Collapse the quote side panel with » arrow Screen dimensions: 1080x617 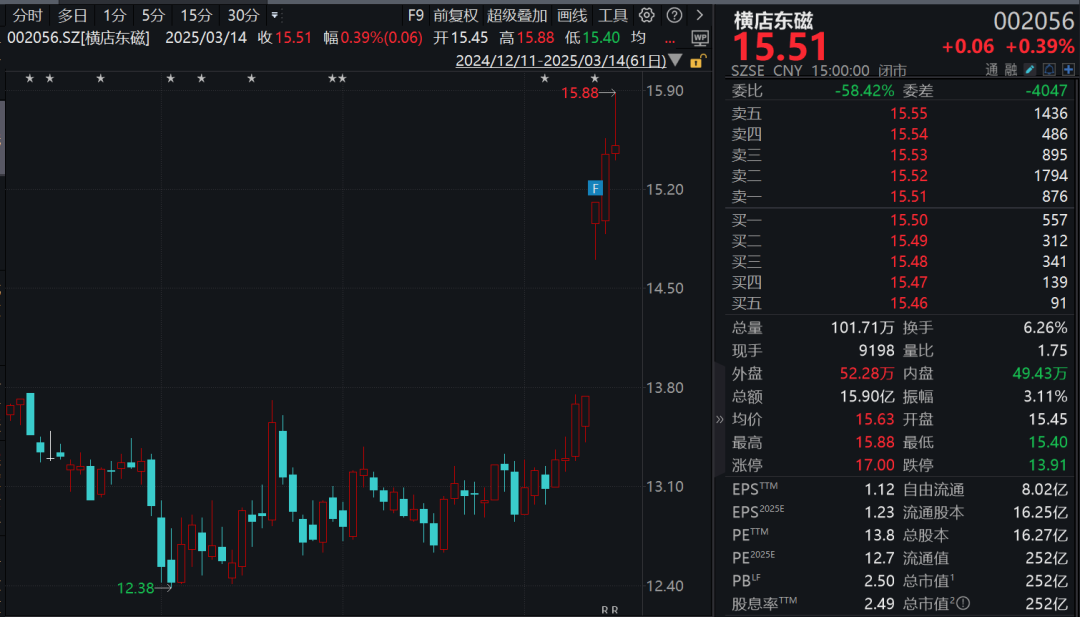pos(720,419)
